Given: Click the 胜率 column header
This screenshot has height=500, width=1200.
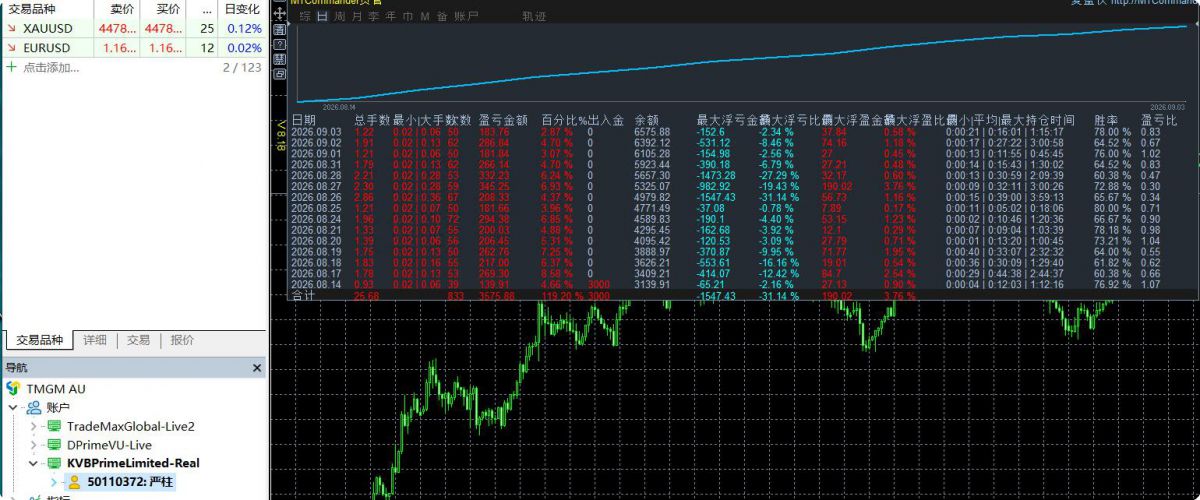Looking at the screenshot, I should coord(1107,120).
